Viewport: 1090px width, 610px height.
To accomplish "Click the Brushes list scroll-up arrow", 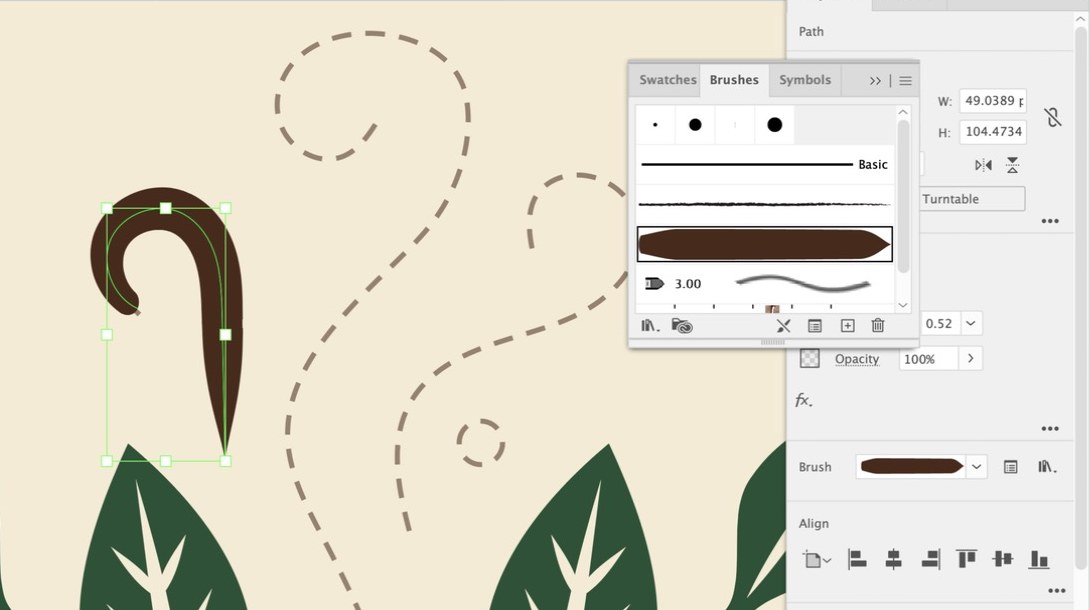I will [902, 112].
